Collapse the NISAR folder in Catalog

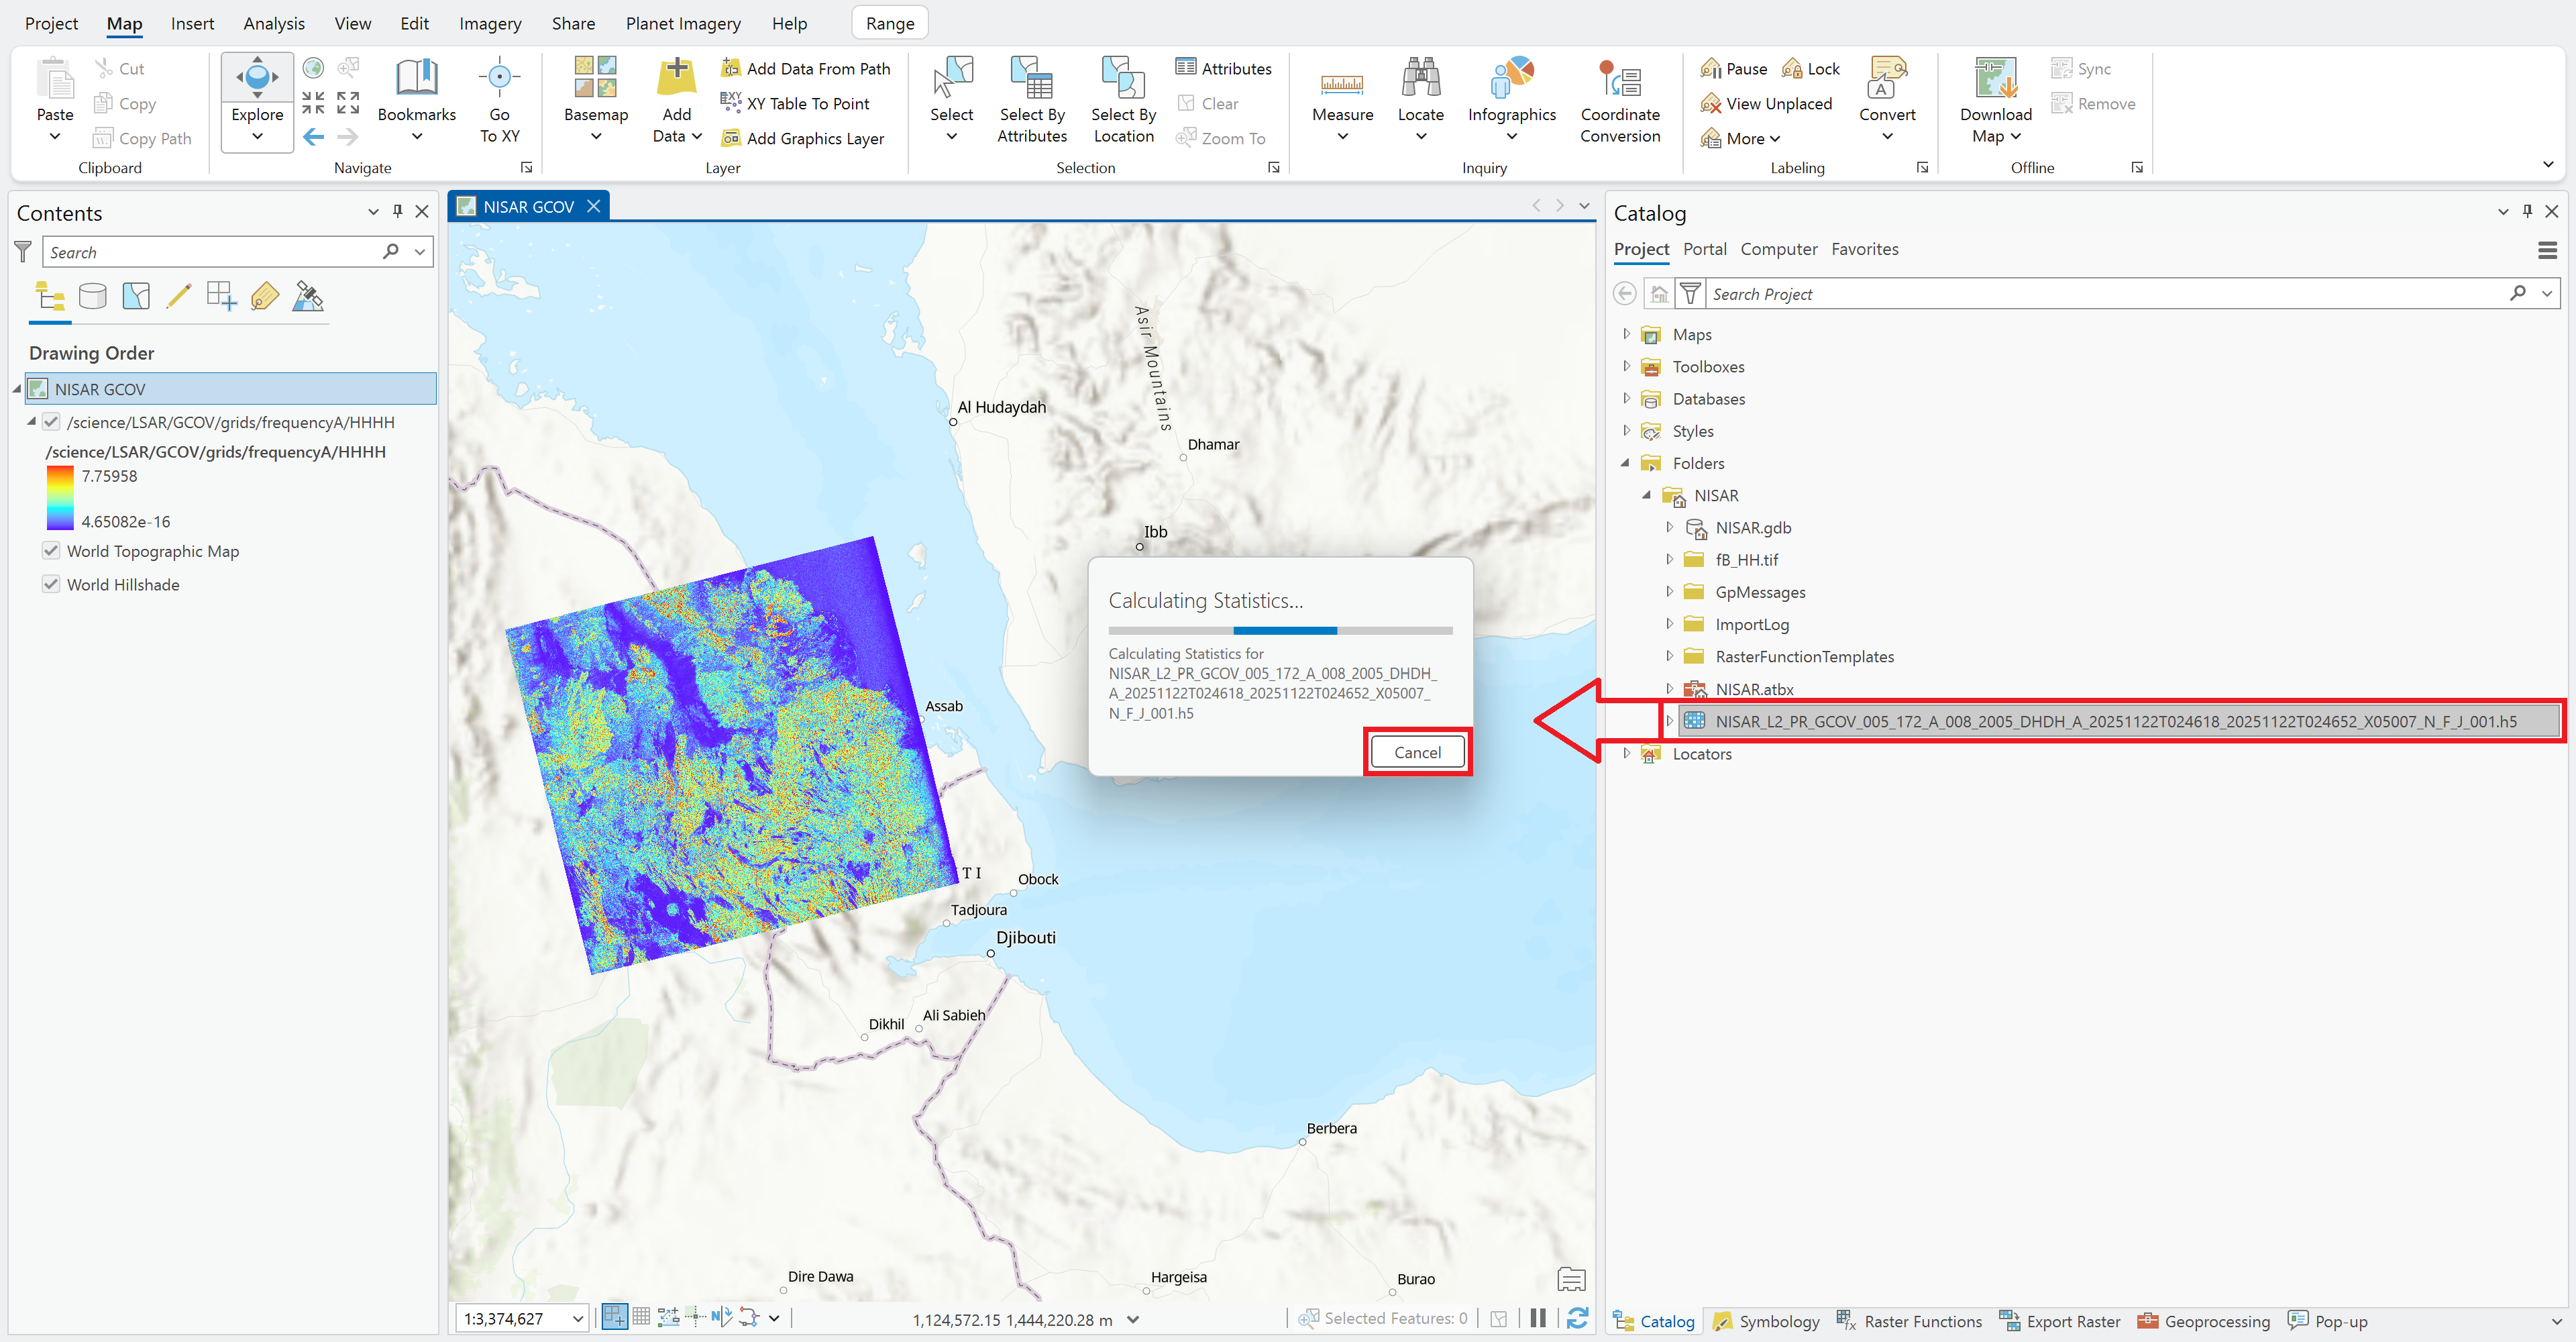coord(1648,495)
